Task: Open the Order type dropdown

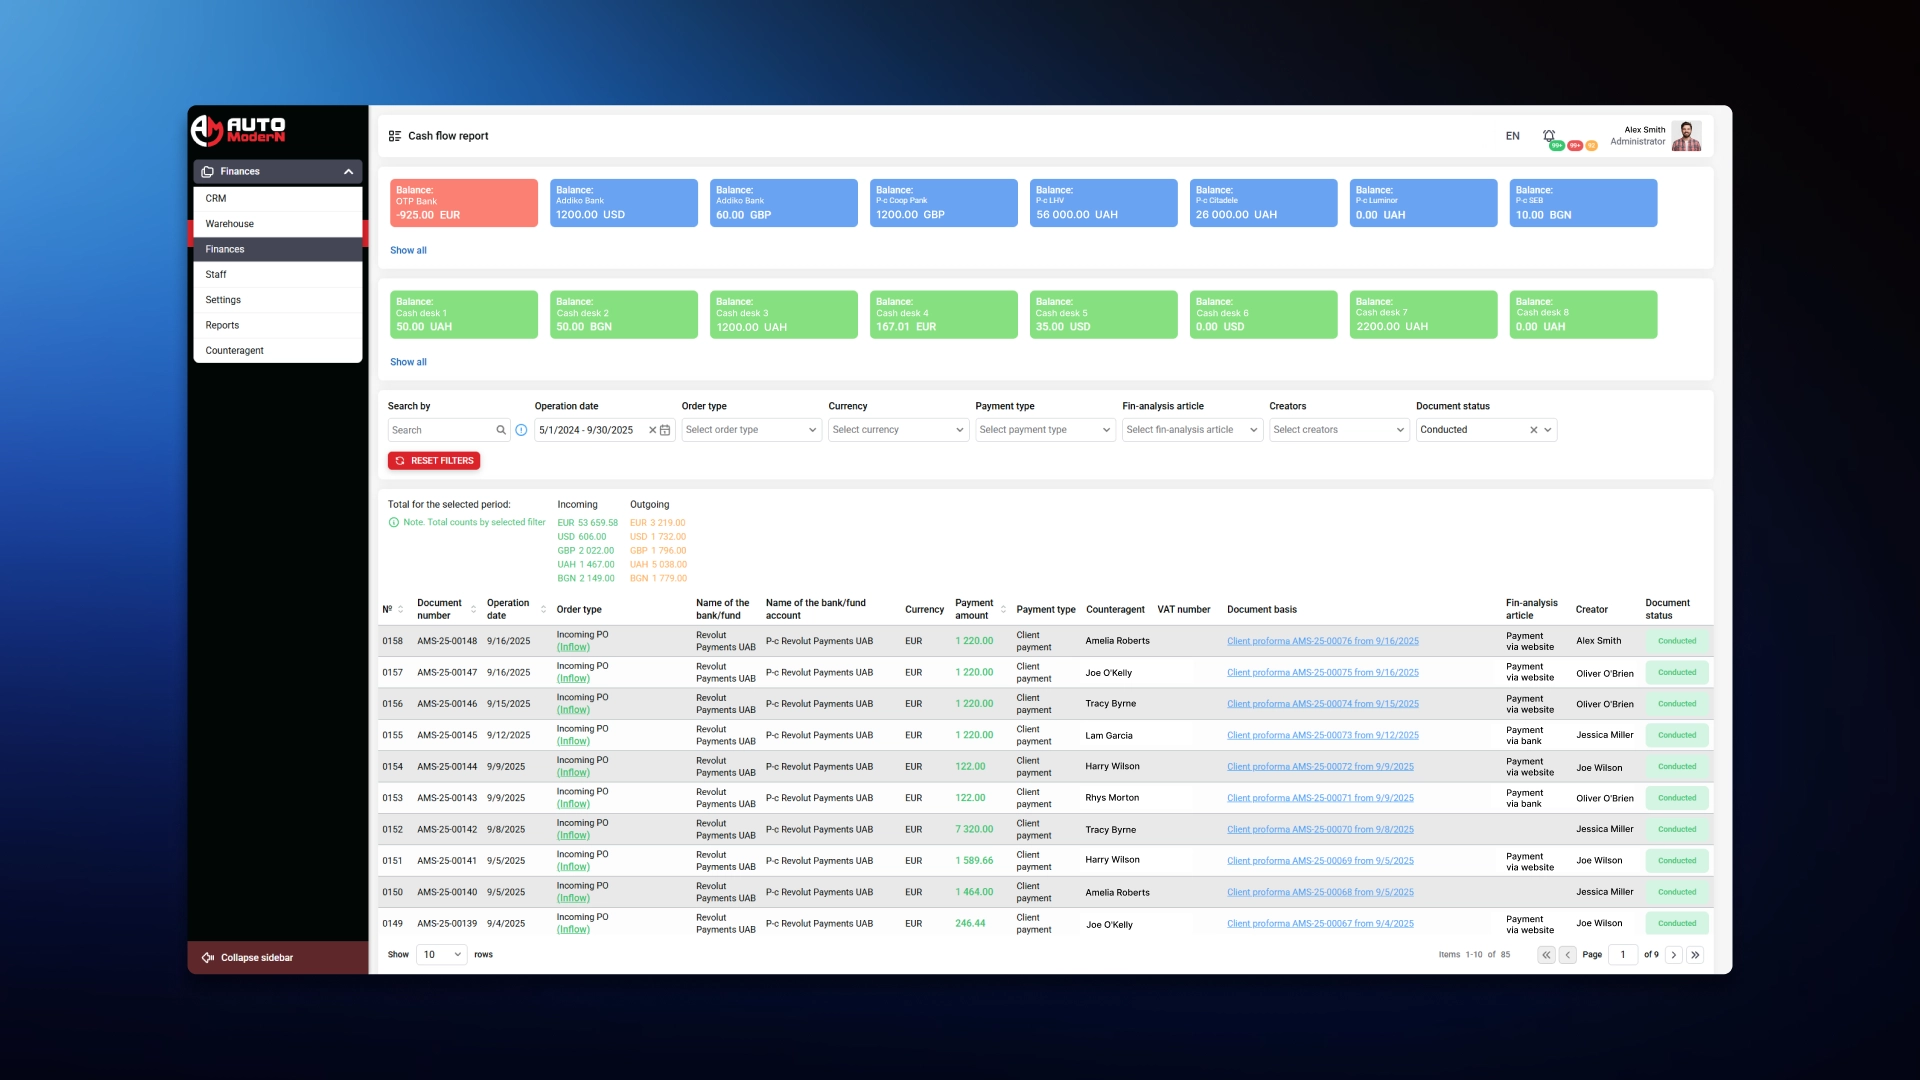Action: [751, 430]
